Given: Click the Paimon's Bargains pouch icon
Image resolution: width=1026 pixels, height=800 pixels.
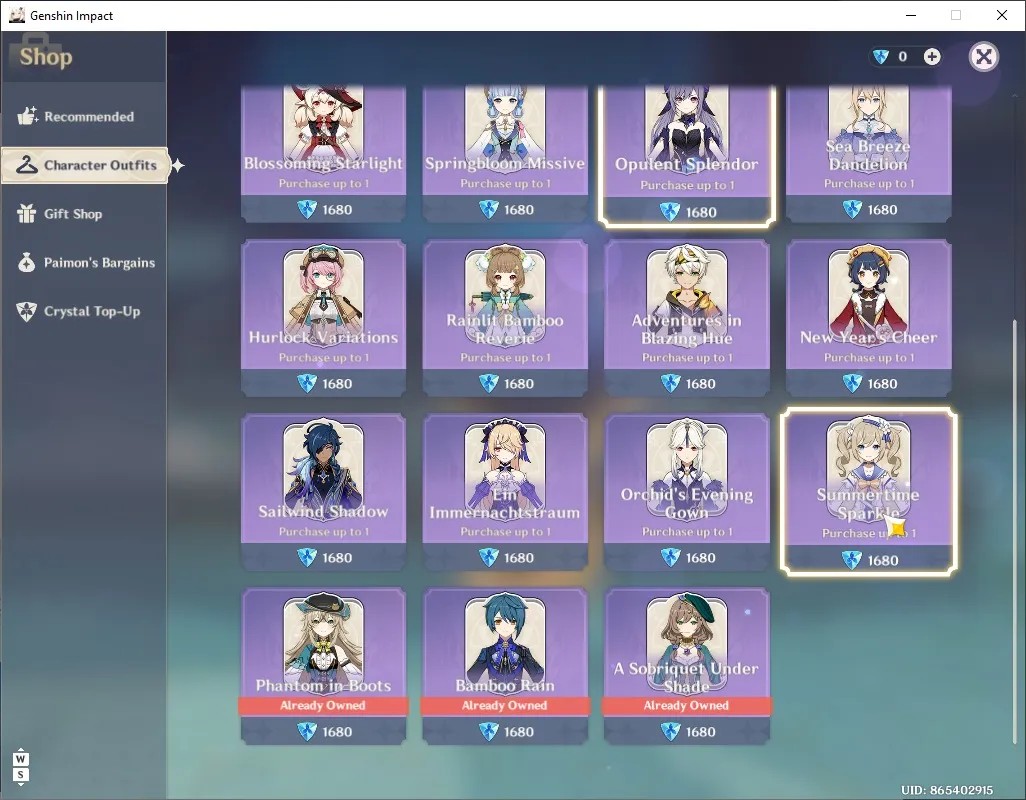Looking at the screenshot, I should click(x=26, y=262).
